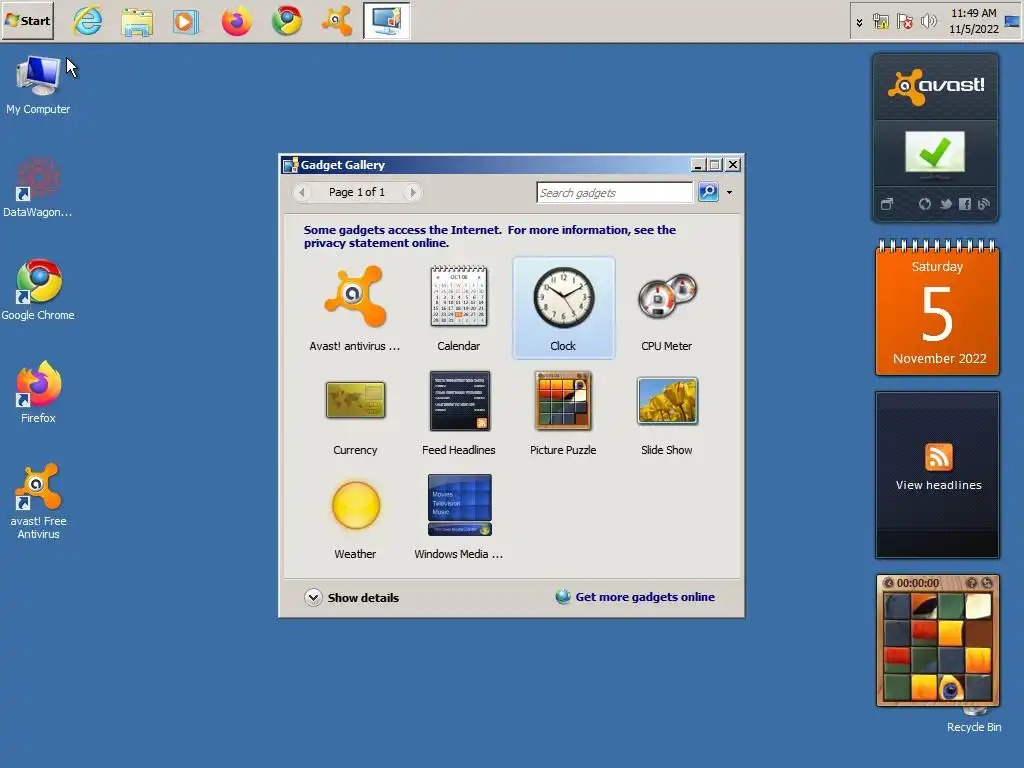Open My Computer desktop icon

pos(38,86)
